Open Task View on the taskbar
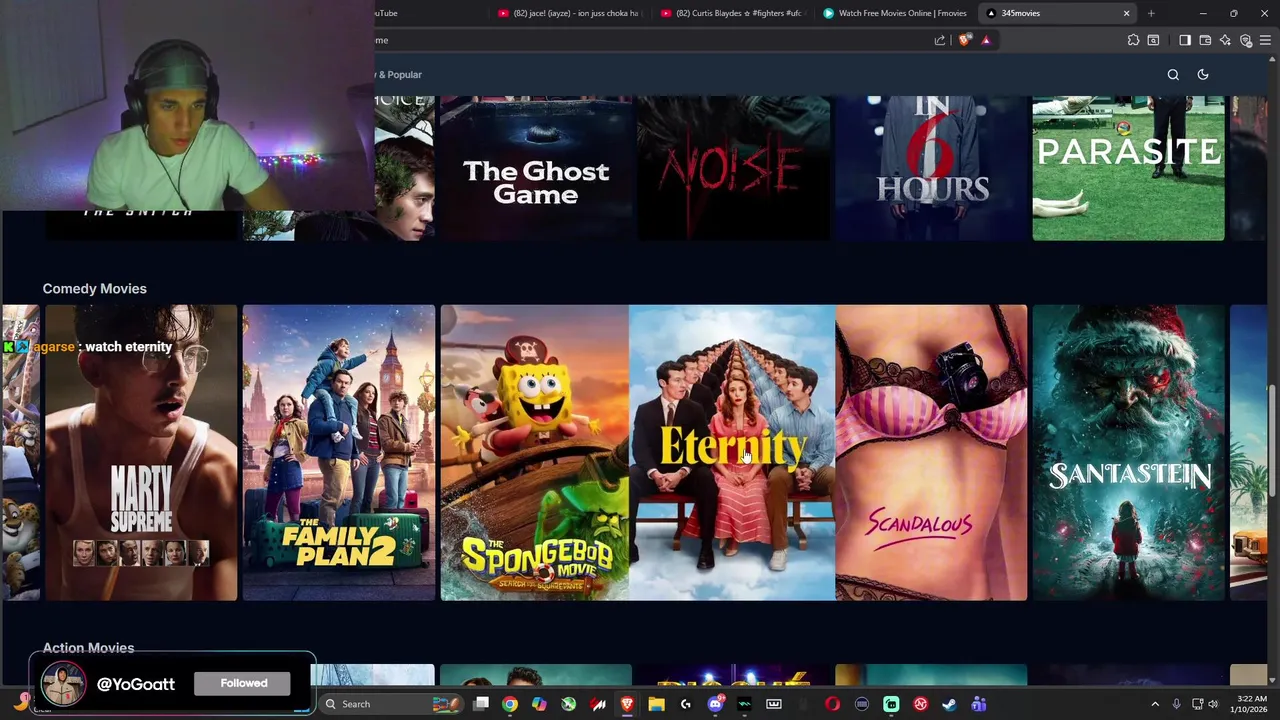The width and height of the screenshot is (1280, 720). 481,704
